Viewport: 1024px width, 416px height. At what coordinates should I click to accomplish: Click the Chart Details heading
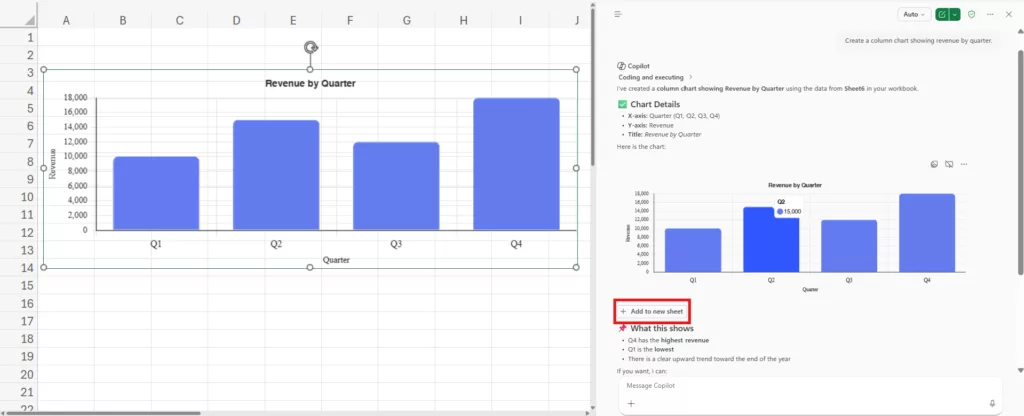click(655, 104)
